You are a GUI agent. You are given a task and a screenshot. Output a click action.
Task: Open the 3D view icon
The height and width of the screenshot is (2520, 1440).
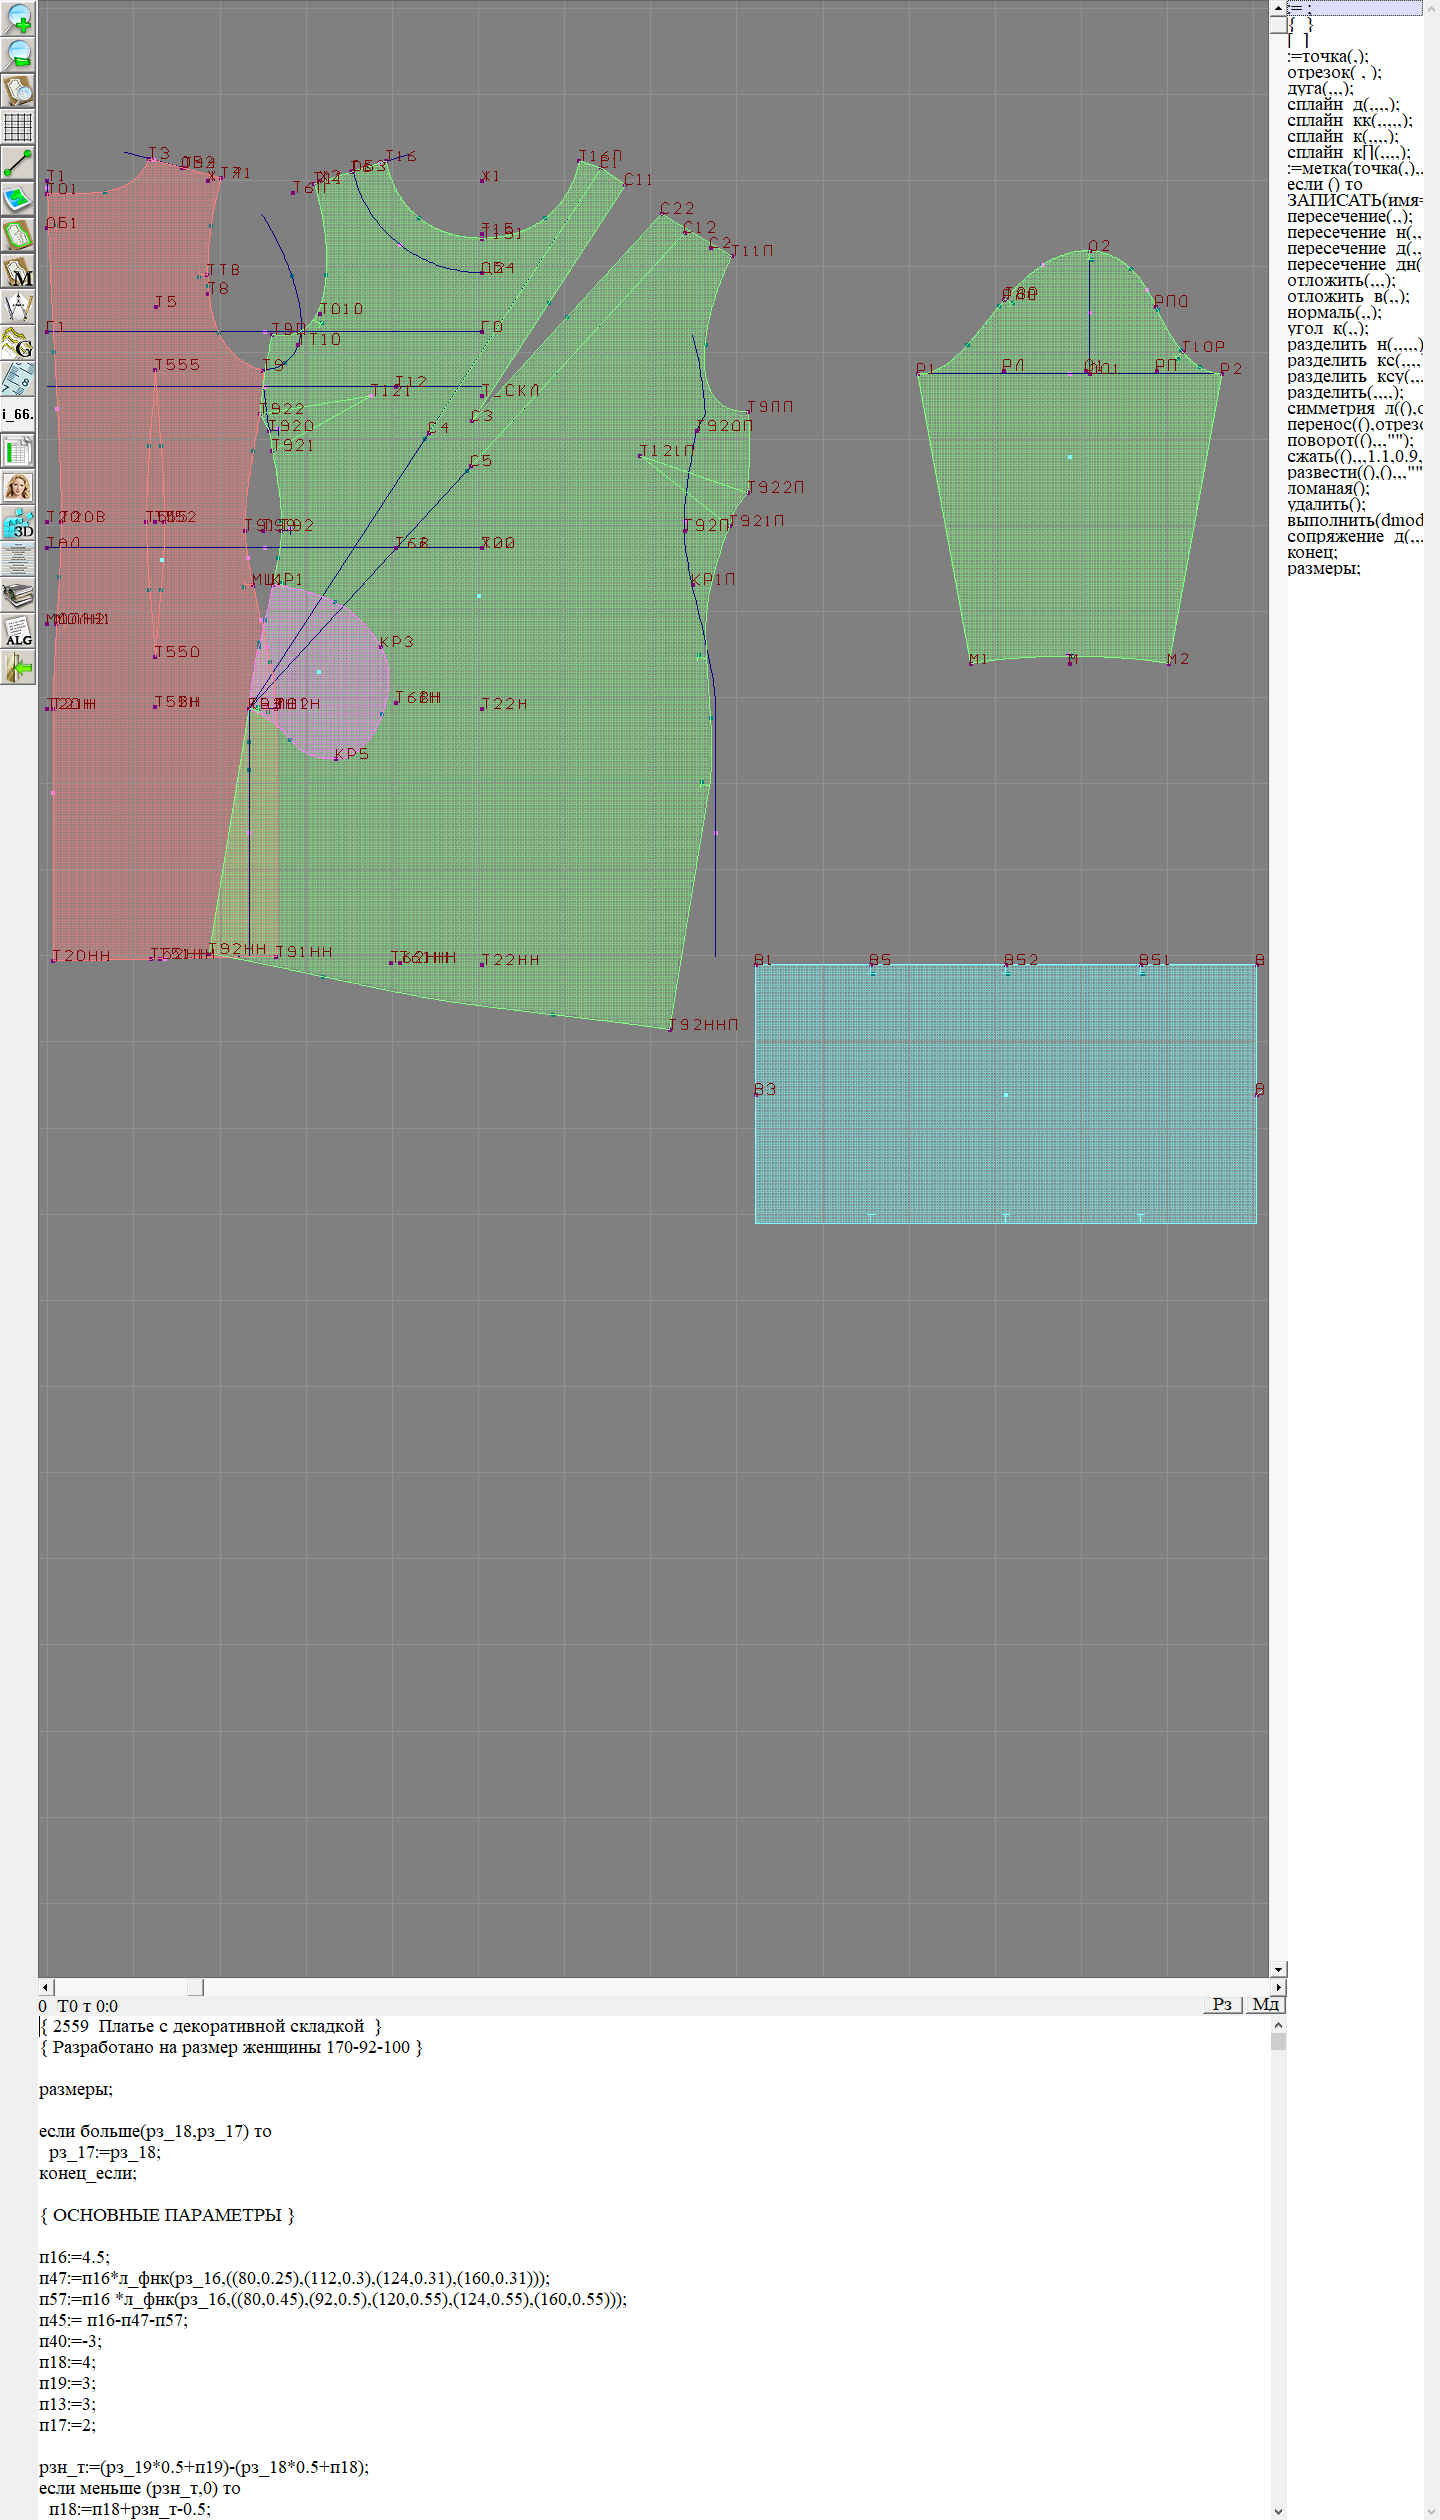point(18,523)
